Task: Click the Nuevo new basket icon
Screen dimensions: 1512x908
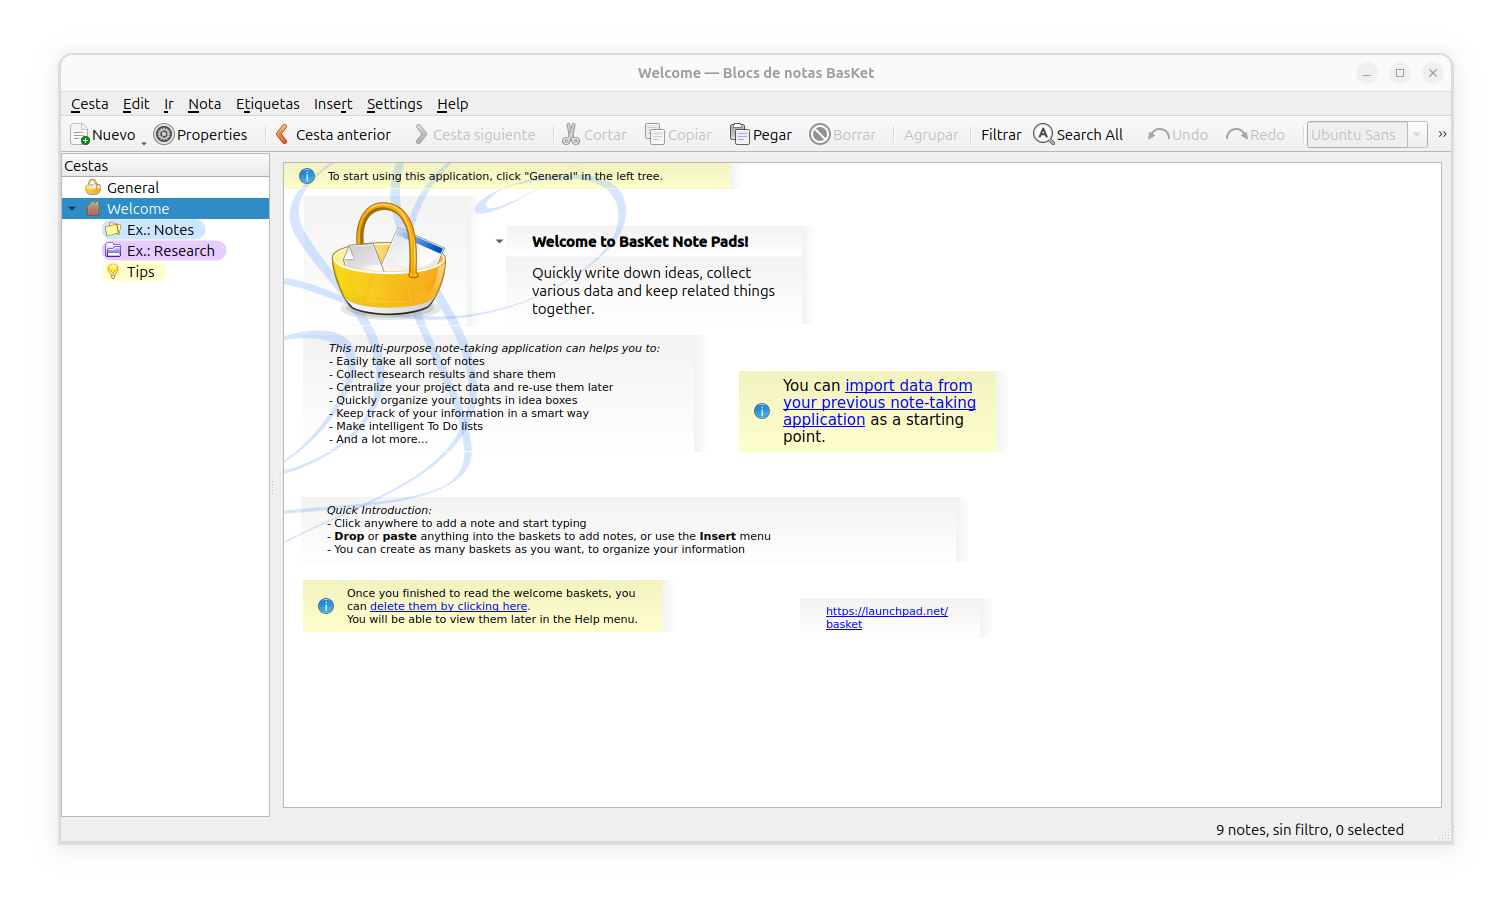Action: [x=80, y=134]
